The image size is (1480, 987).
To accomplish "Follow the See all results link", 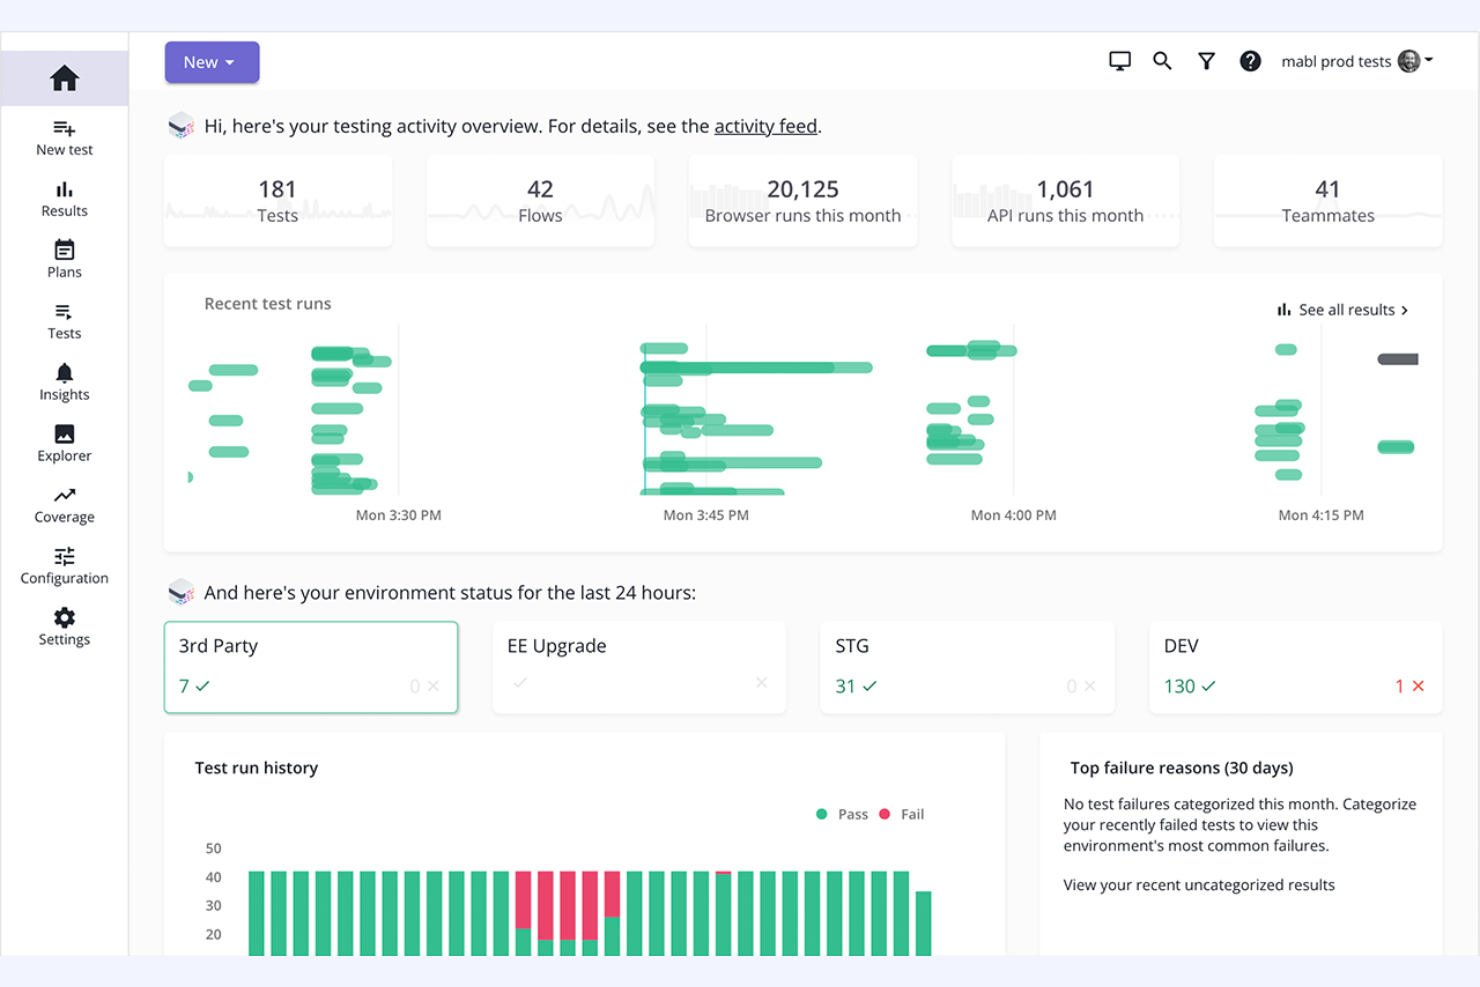I will pyautogui.click(x=1345, y=310).
